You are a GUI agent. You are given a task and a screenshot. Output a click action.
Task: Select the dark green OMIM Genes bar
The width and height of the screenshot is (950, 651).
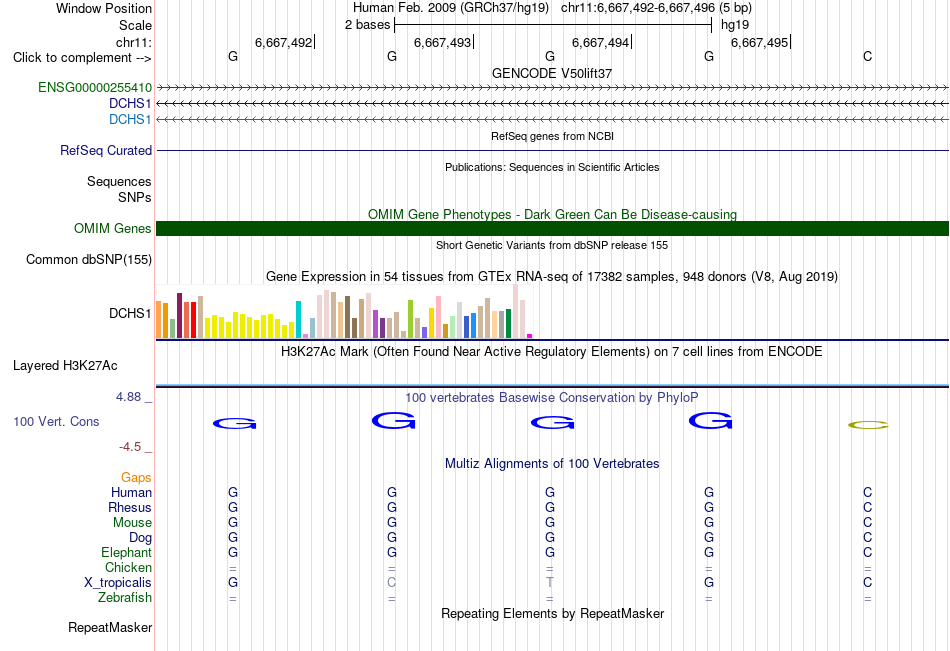point(552,229)
